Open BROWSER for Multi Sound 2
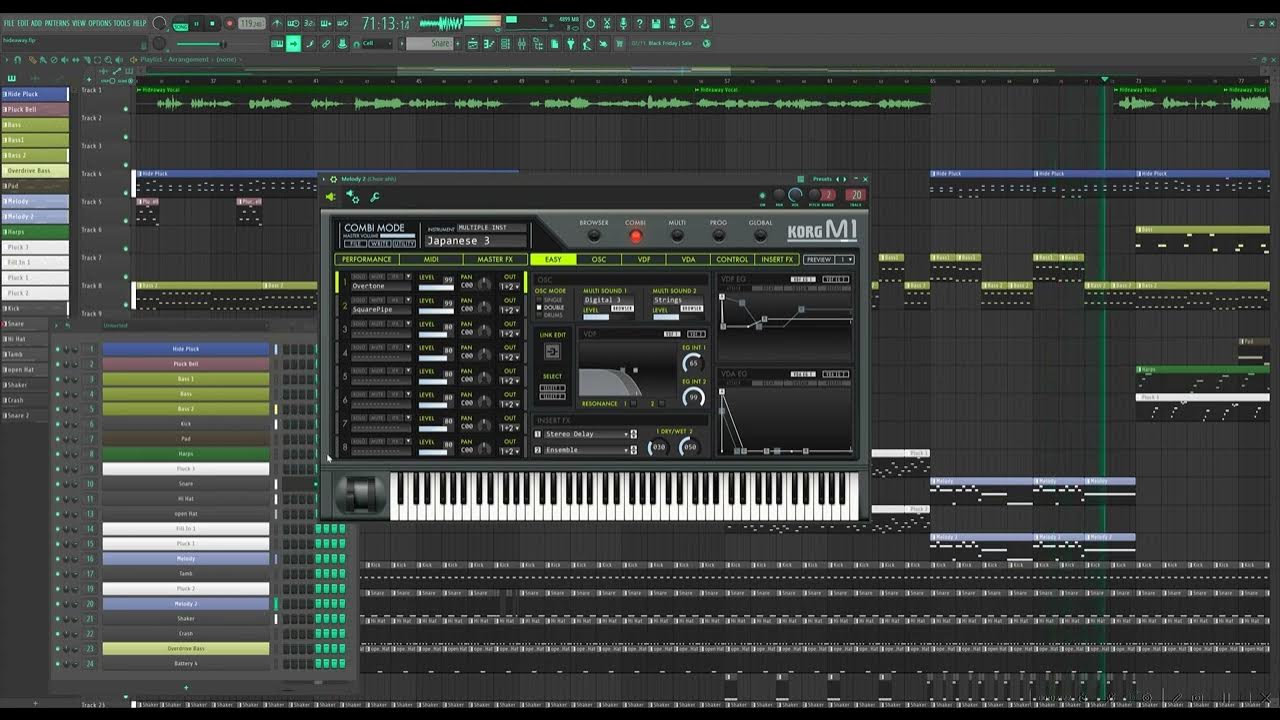1280x720 pixels. 692,309
